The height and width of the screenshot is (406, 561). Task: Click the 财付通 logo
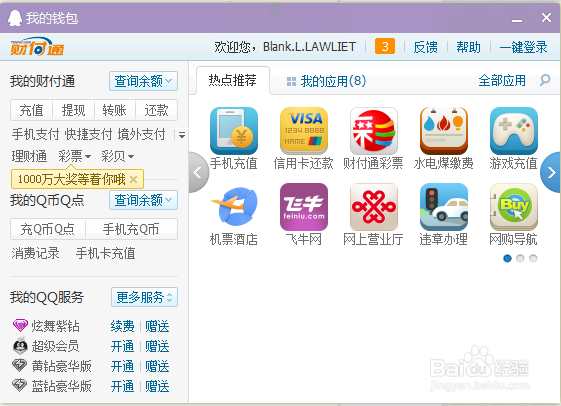click(x=37, y=47)
